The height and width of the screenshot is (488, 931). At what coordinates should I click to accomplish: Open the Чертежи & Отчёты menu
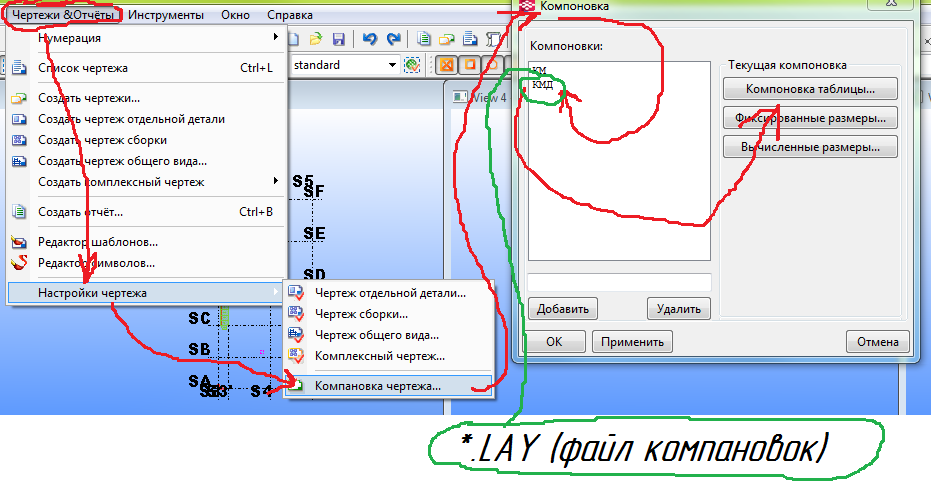[x=63, y=15]
